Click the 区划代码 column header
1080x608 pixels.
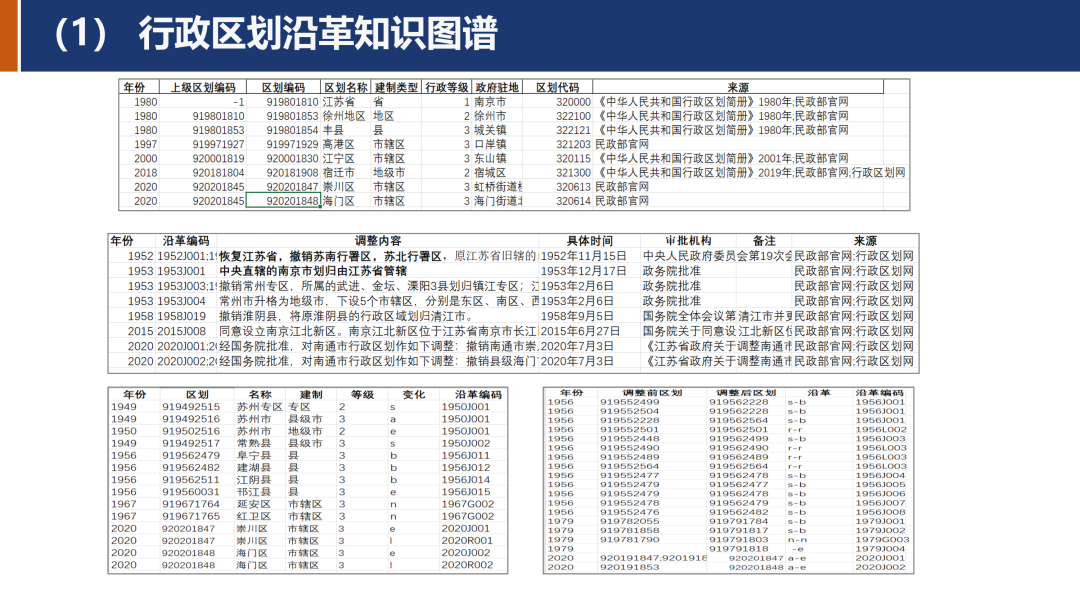(x=557, y=87)
